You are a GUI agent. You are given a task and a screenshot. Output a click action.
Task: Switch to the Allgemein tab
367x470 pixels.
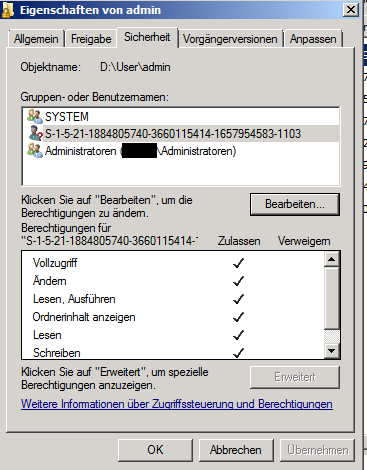tap(36, 39)
